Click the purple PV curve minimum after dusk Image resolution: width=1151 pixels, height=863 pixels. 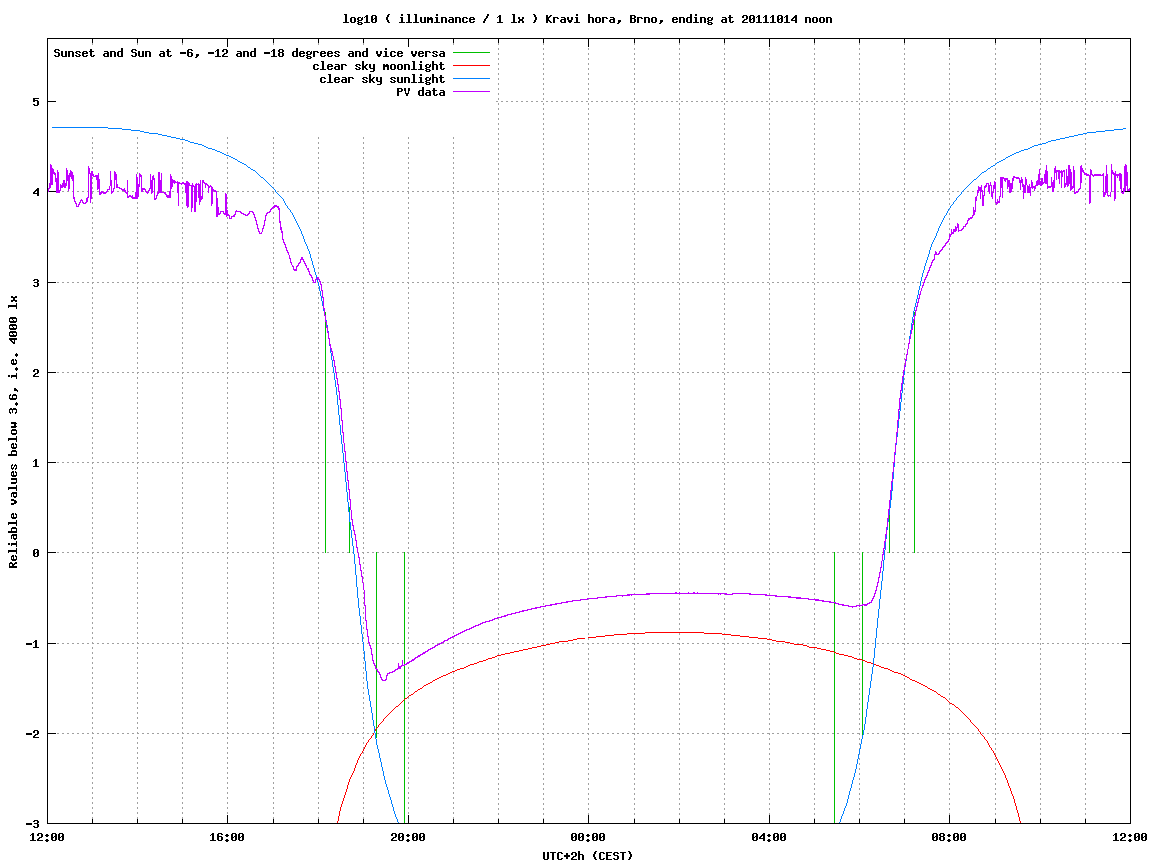pos(383,680)
